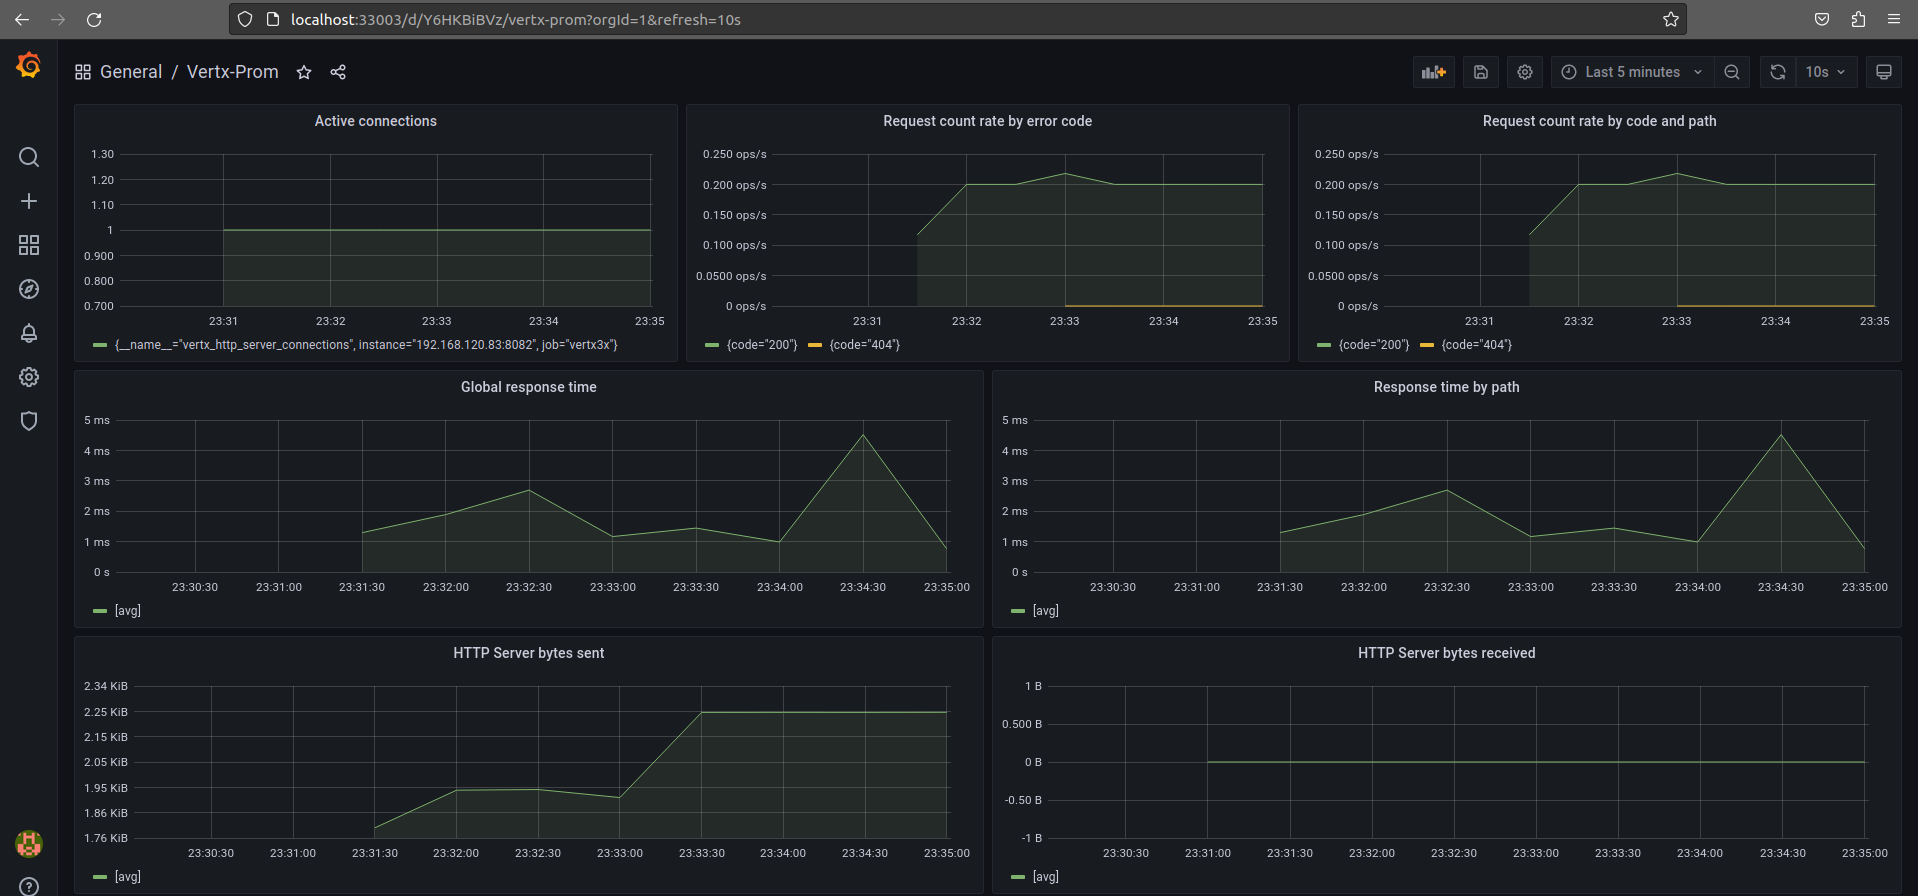Screen dimensions: 1918x896
Task: Open Request count rate by code and path menu
Action: (1599, 121)
